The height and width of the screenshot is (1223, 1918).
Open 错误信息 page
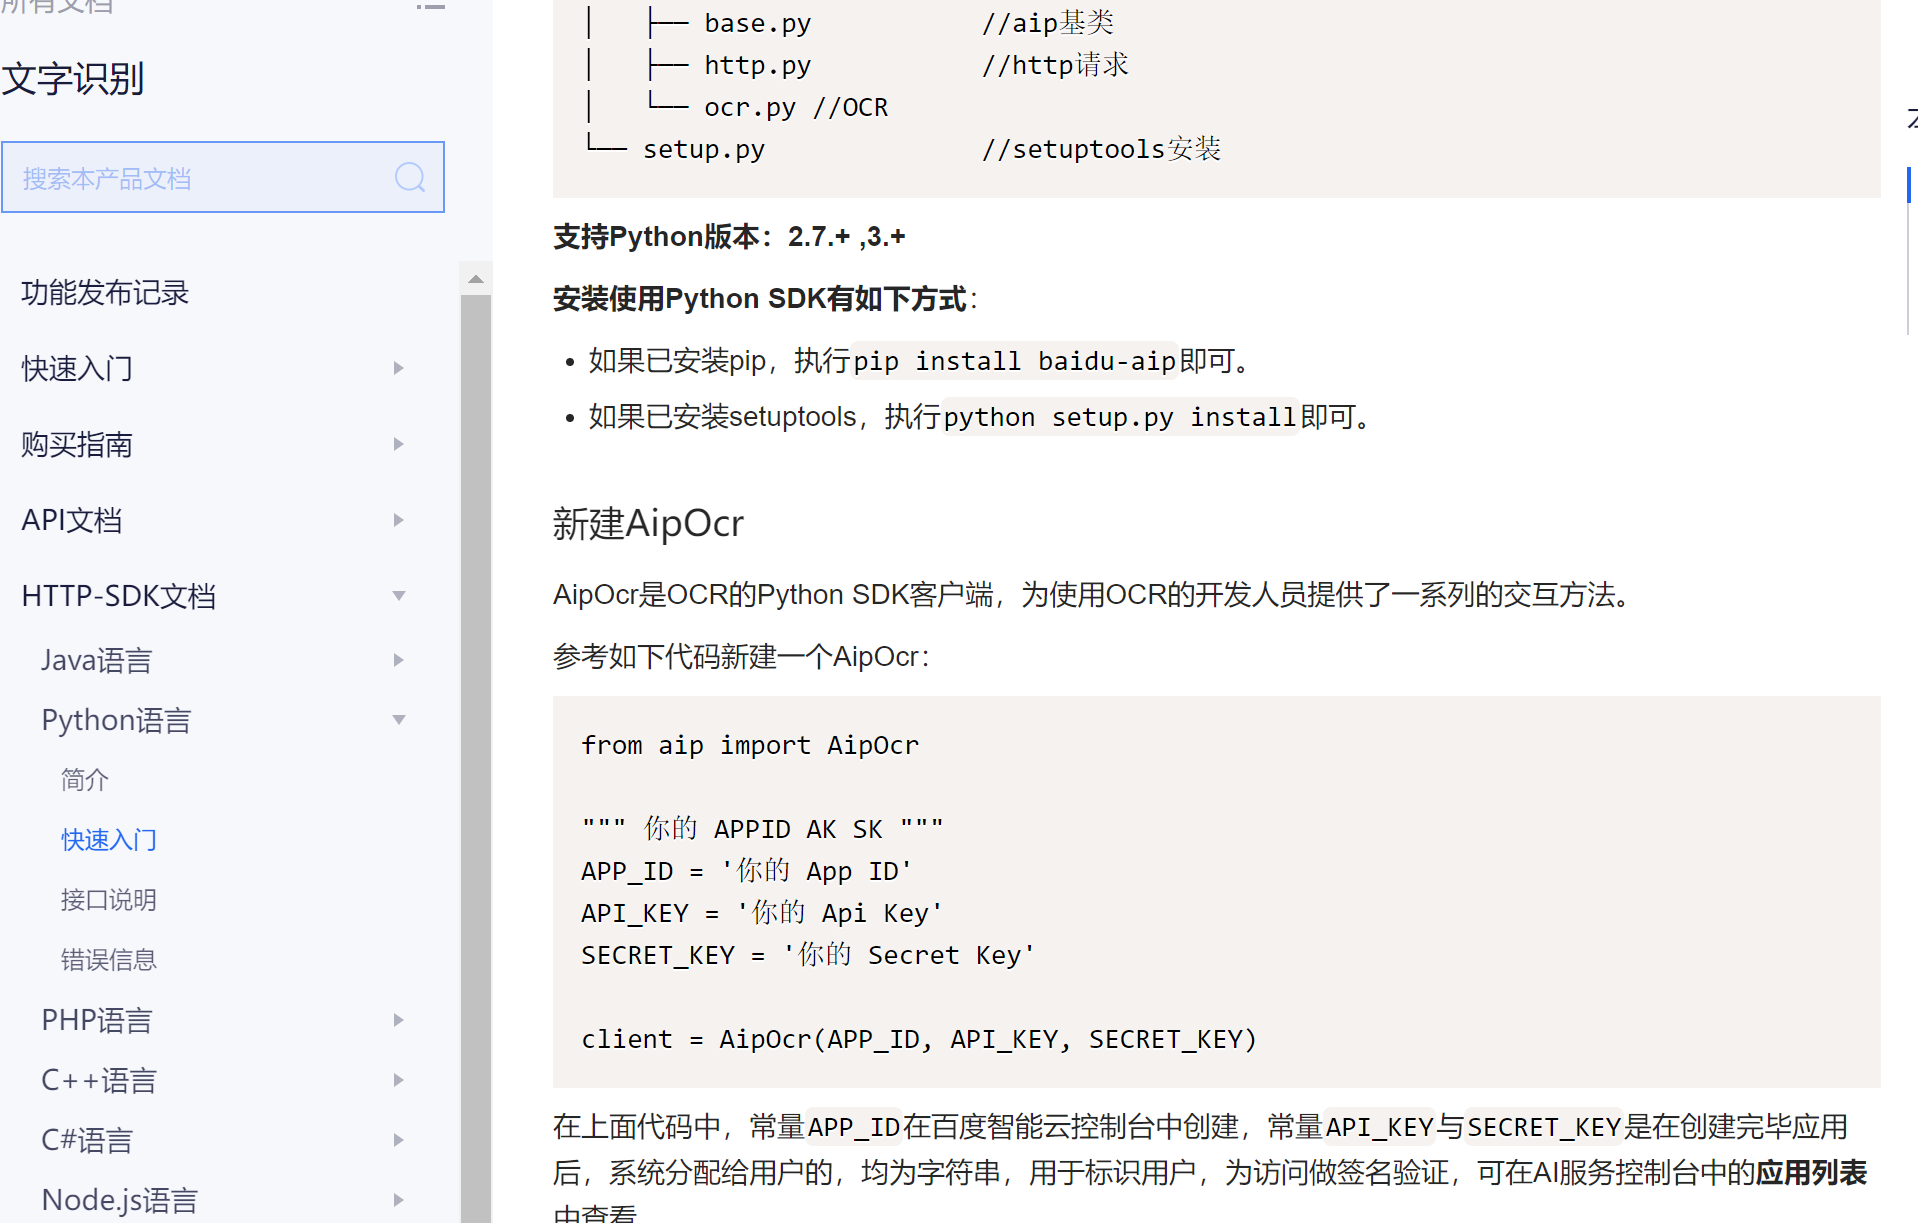pos(109,960)
